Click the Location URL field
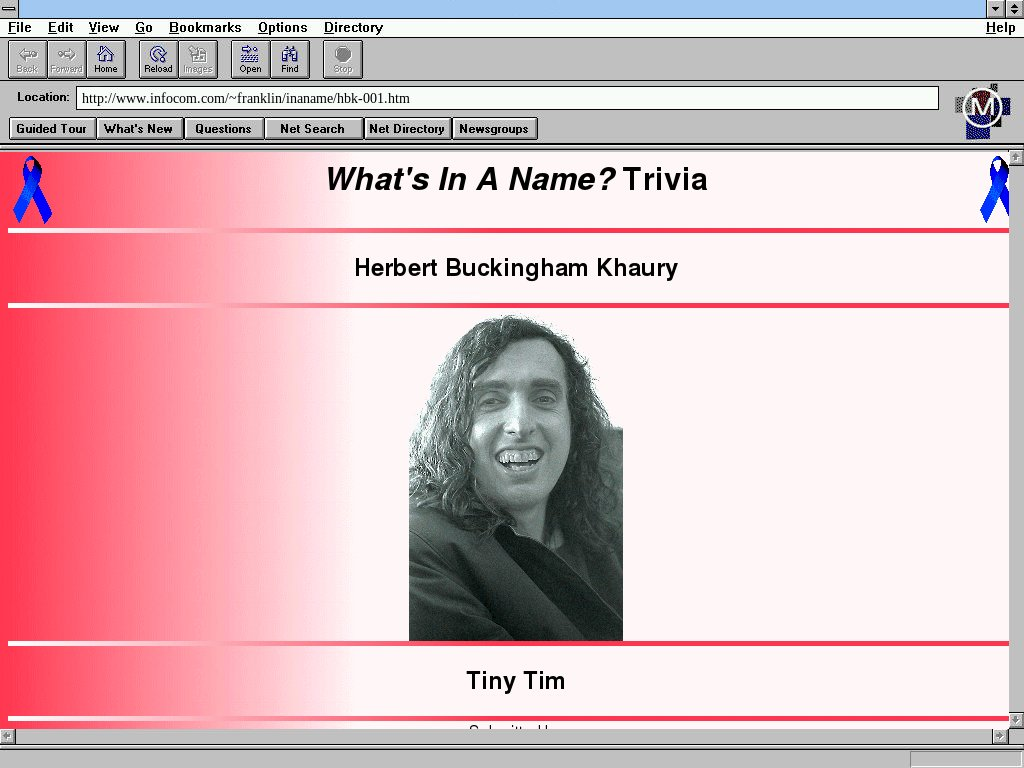Screen dimensions: 1024x768 (507, 98)
